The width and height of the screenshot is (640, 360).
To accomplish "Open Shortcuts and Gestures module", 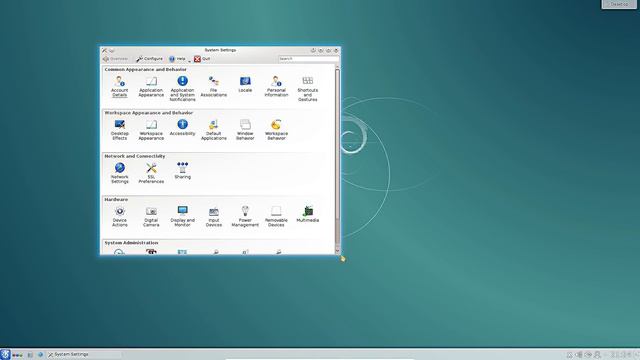I will 308,89.
